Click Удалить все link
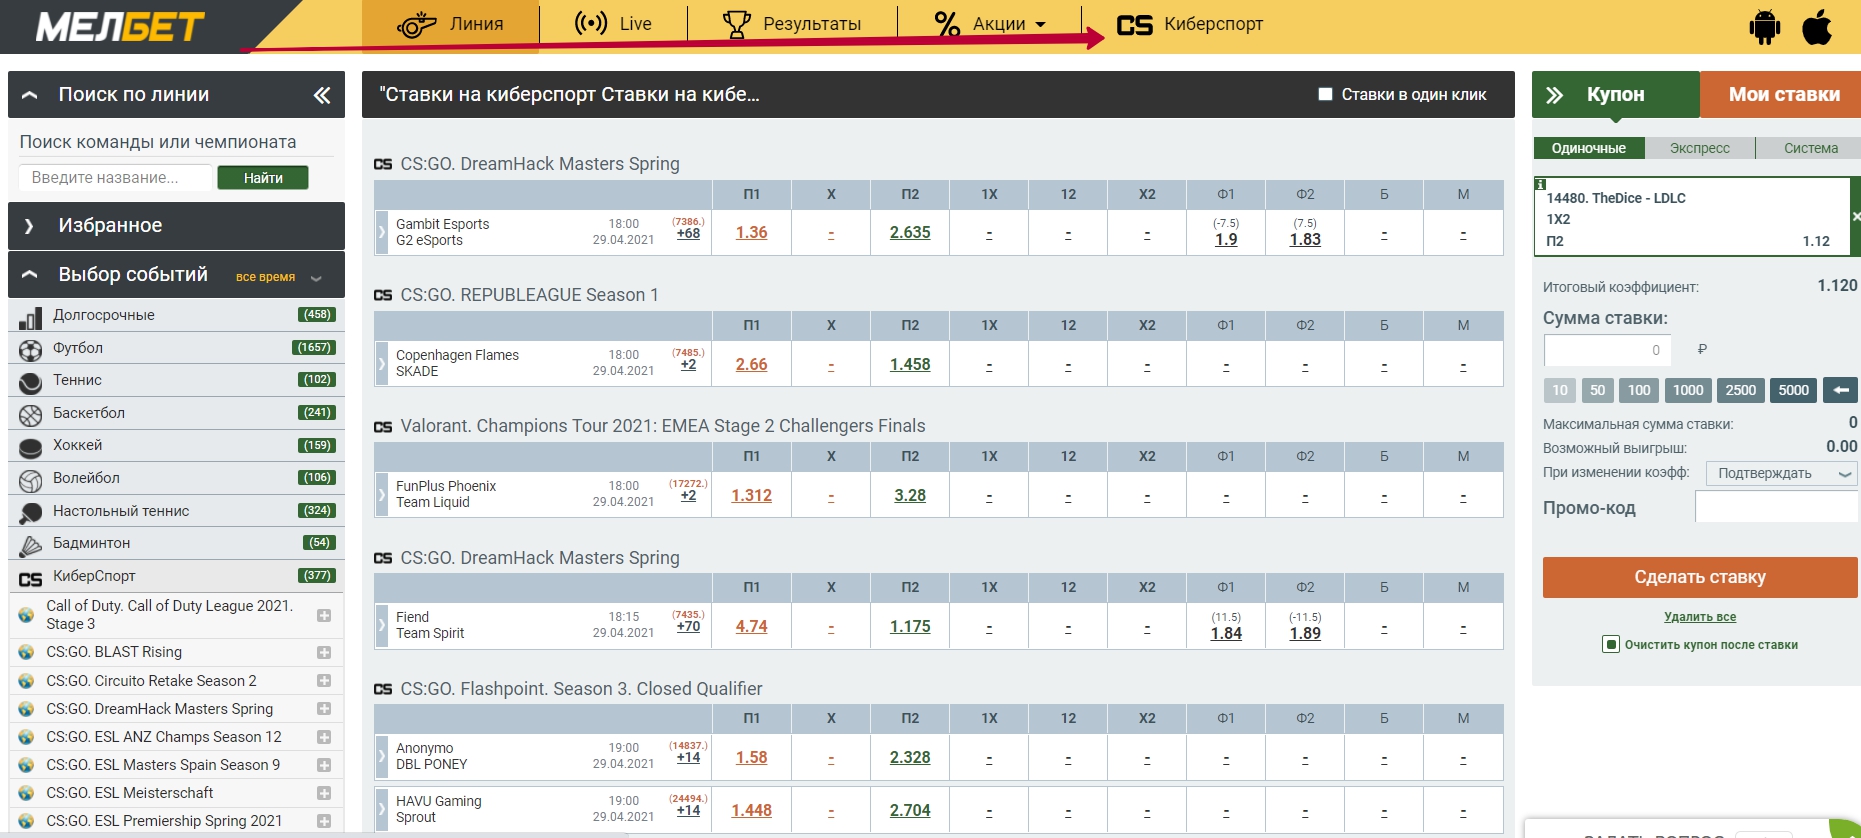This screenshot has height=838, width=1861. pos(1699,617)
